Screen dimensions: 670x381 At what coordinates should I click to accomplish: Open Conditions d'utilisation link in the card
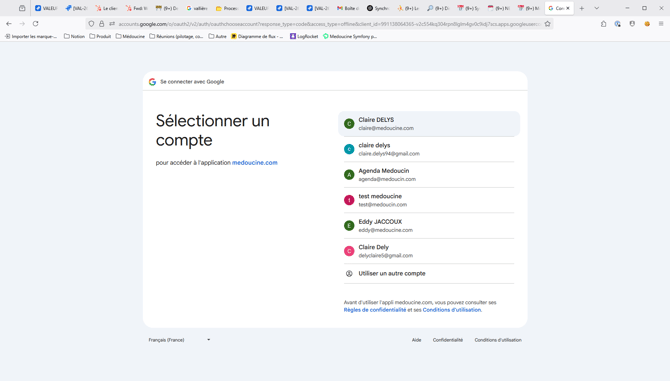[x=452, y=310]
